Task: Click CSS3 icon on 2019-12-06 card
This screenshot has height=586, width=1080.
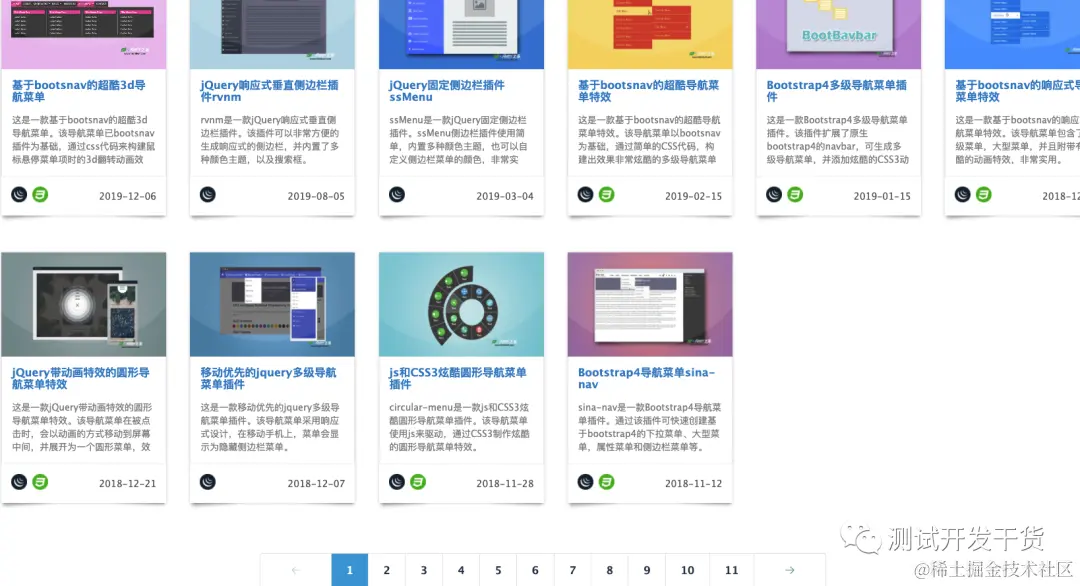Action: 41,195
